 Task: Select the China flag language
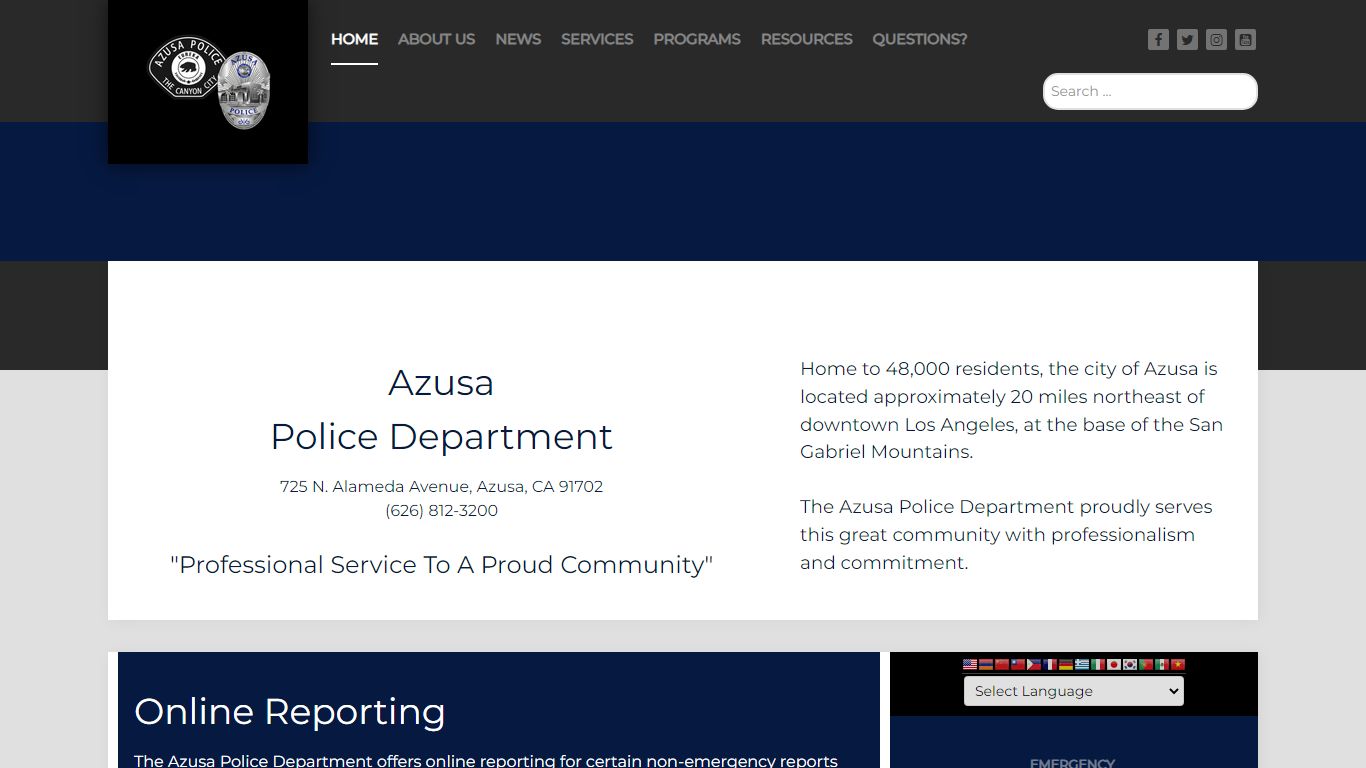1002,664
